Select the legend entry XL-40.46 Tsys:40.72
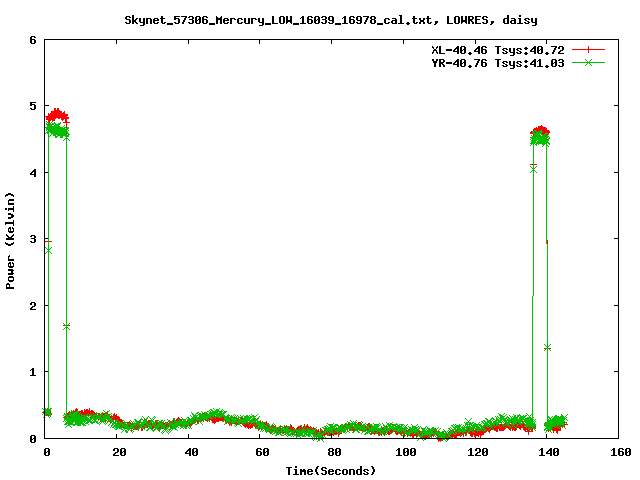This screenshot has width=640, height=480. pyautogui.click(x=498, y=50)
